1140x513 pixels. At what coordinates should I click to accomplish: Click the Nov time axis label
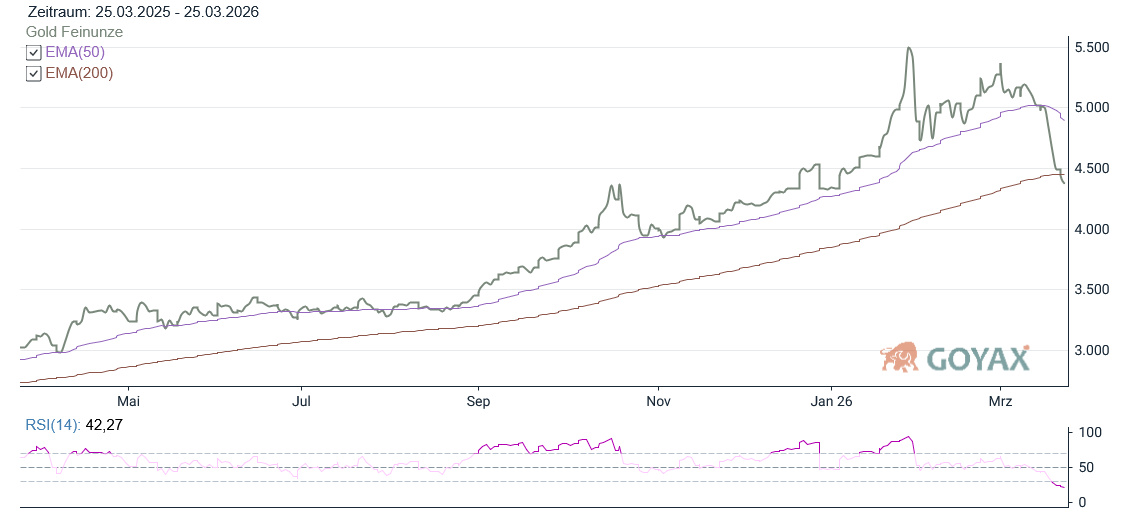(x=658, y=402)
